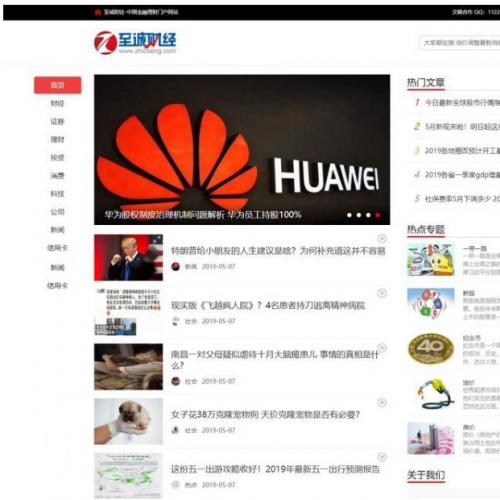The width and height of the screenshot is (500, 500).
Task: Click the 热点专题 section heading
Action: coord(426,229)
